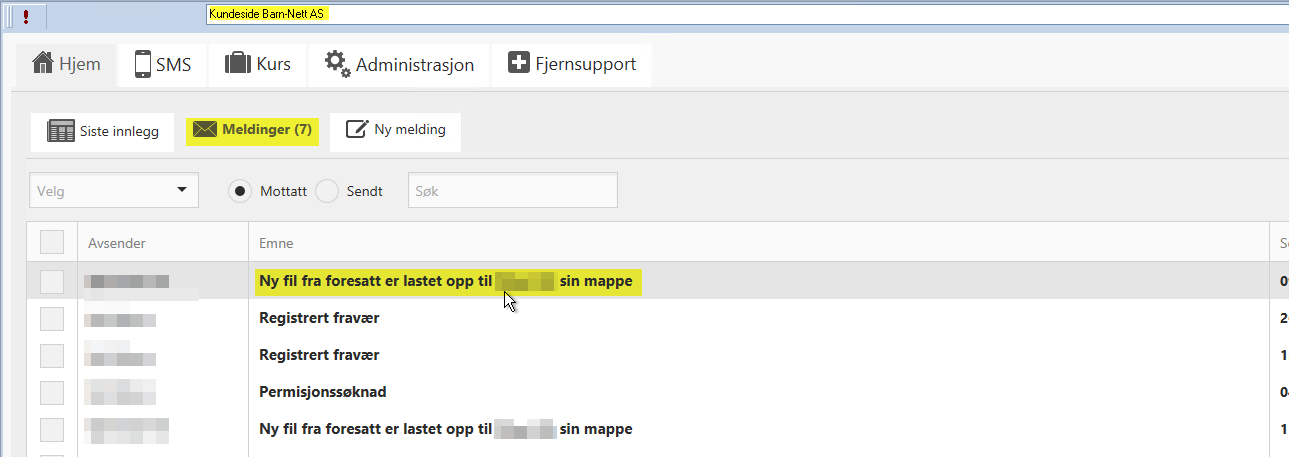
Task: Click the Søk search field
Action: [x=512, y=190]
